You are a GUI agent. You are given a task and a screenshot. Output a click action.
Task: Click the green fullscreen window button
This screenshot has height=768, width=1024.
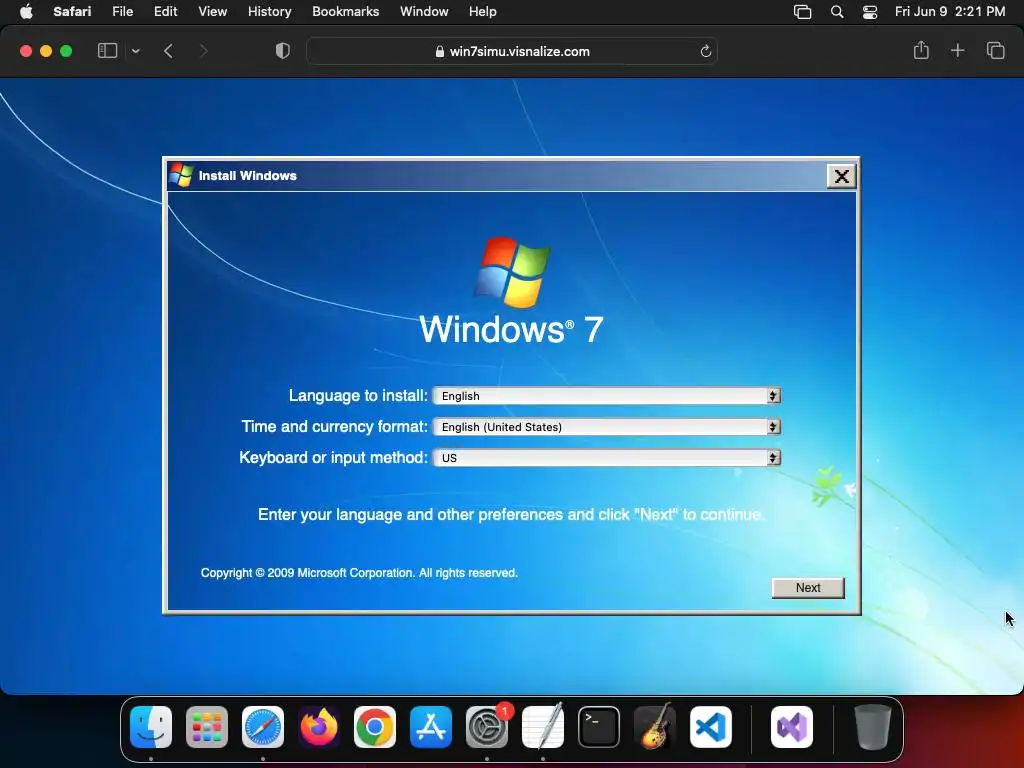(x=66, y=51)
